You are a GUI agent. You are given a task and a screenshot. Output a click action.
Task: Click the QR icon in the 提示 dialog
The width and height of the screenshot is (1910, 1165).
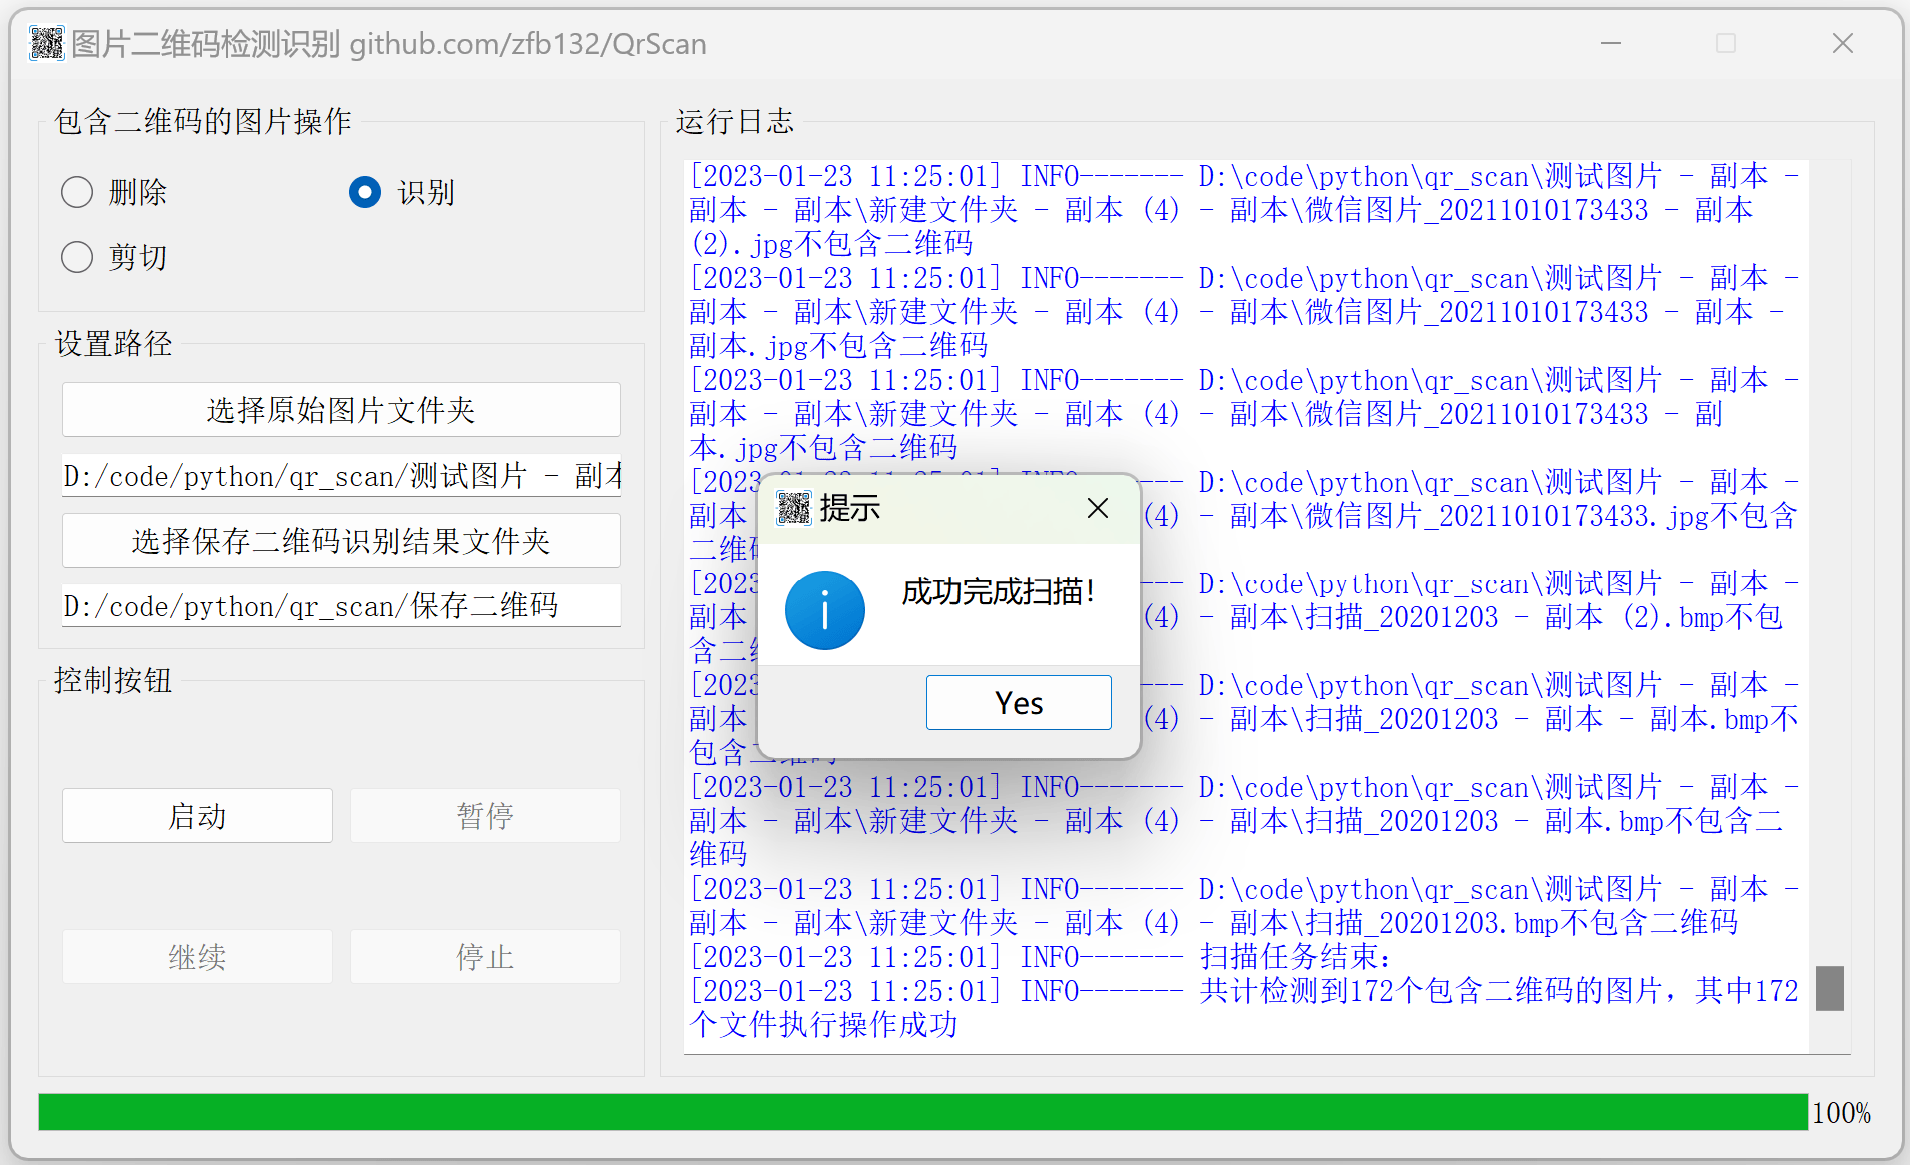794,508
